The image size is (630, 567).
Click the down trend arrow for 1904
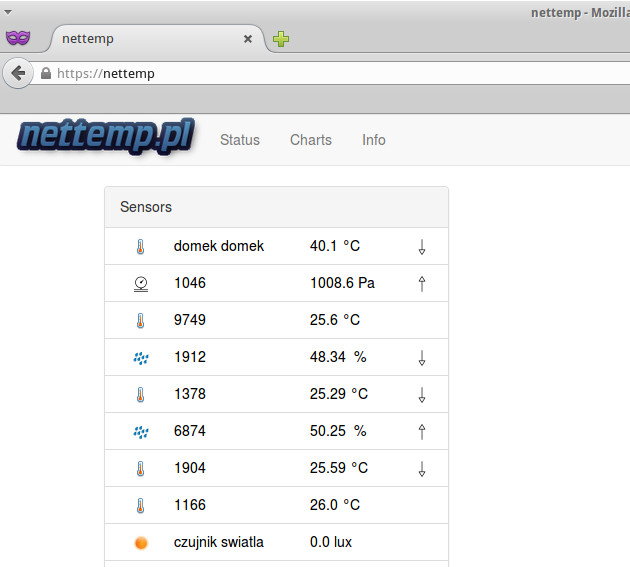(422, 469)
